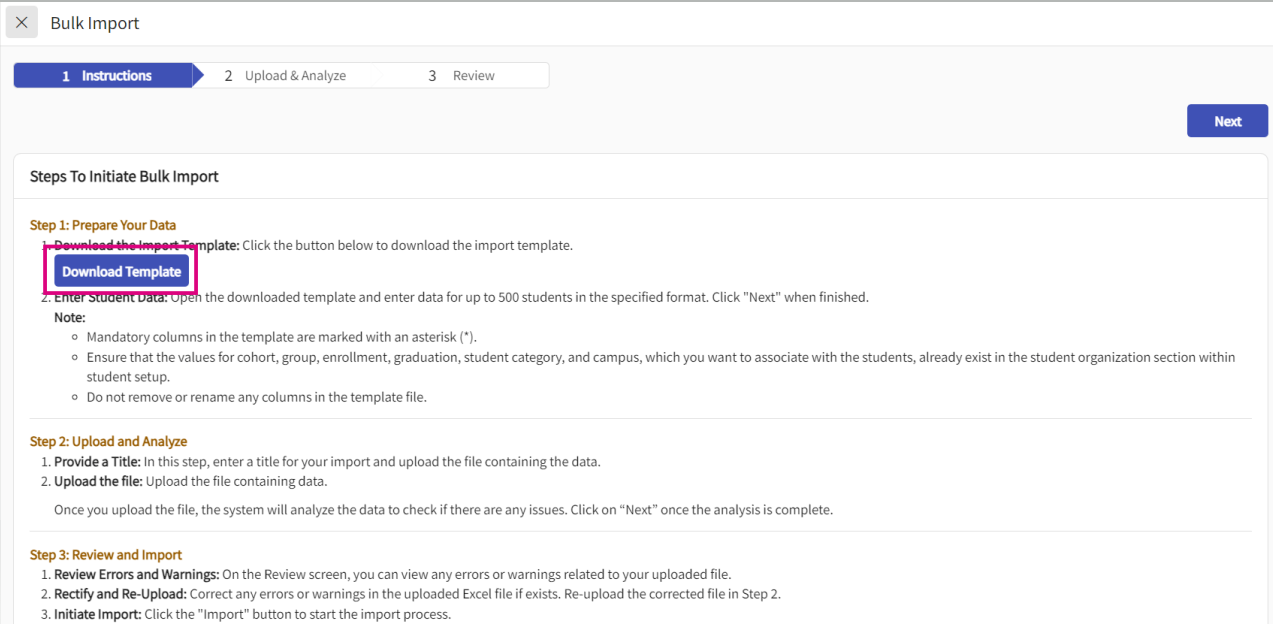Select the Step 2: Upload and Analyze heading
The width and height of the screenshot is (1273, 624).
coord(108,441)
